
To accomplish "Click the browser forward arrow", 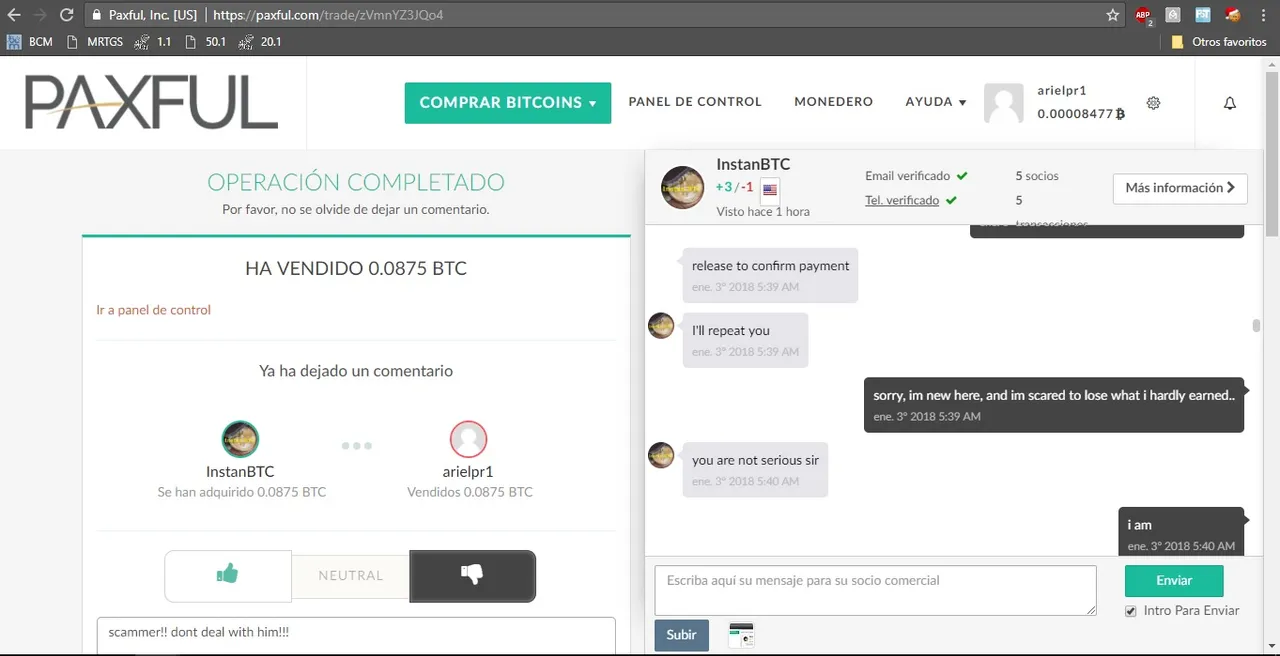I will [40, 16].
